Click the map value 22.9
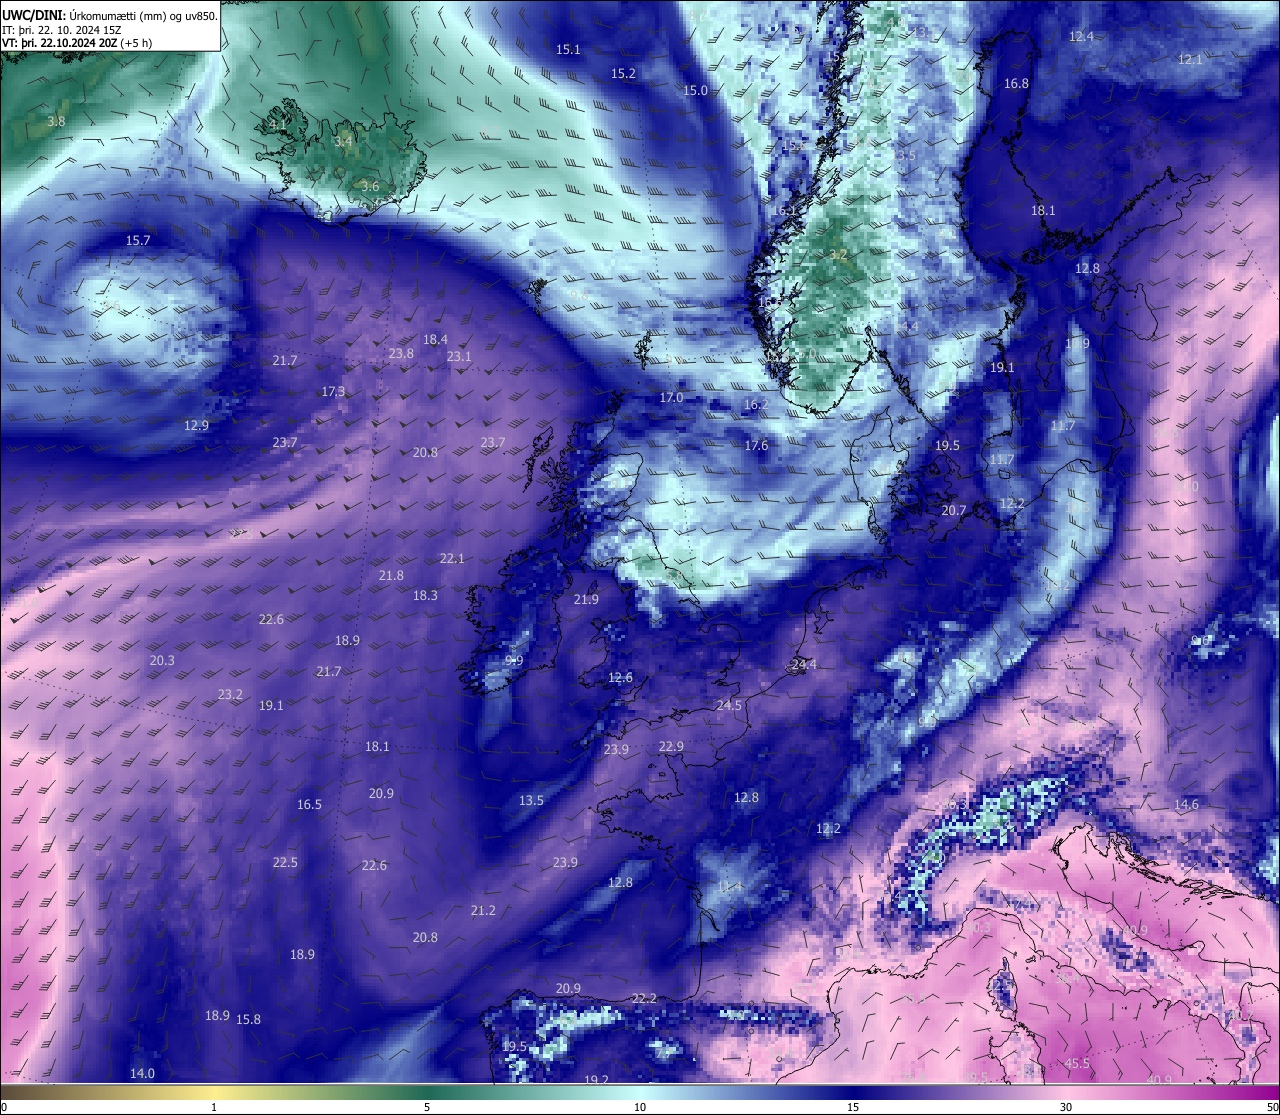Screen dimensions: 1280x1115 tap(671, 746)
